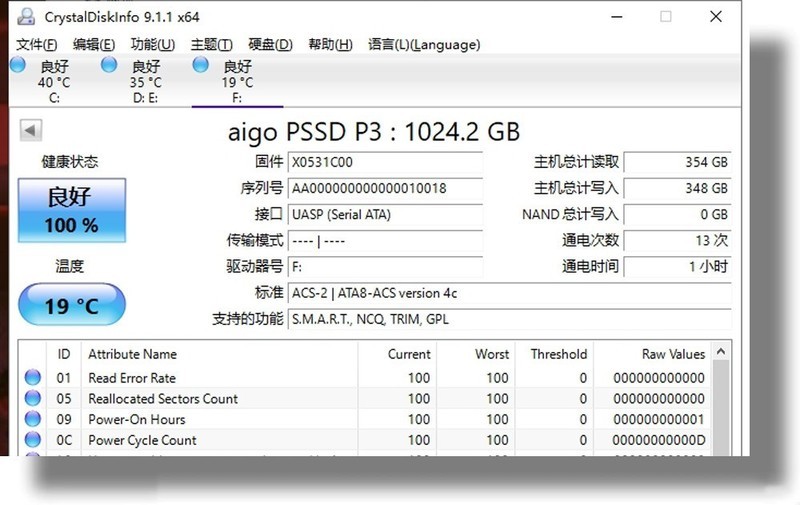
Task: Click the blue status orb for drive C:
Action: click(18, 65)
